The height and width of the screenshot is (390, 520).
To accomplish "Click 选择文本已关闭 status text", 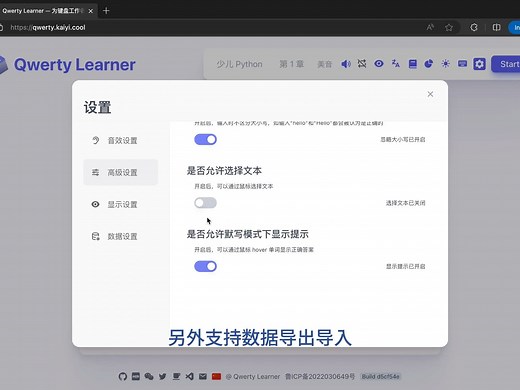I will 405,203.
